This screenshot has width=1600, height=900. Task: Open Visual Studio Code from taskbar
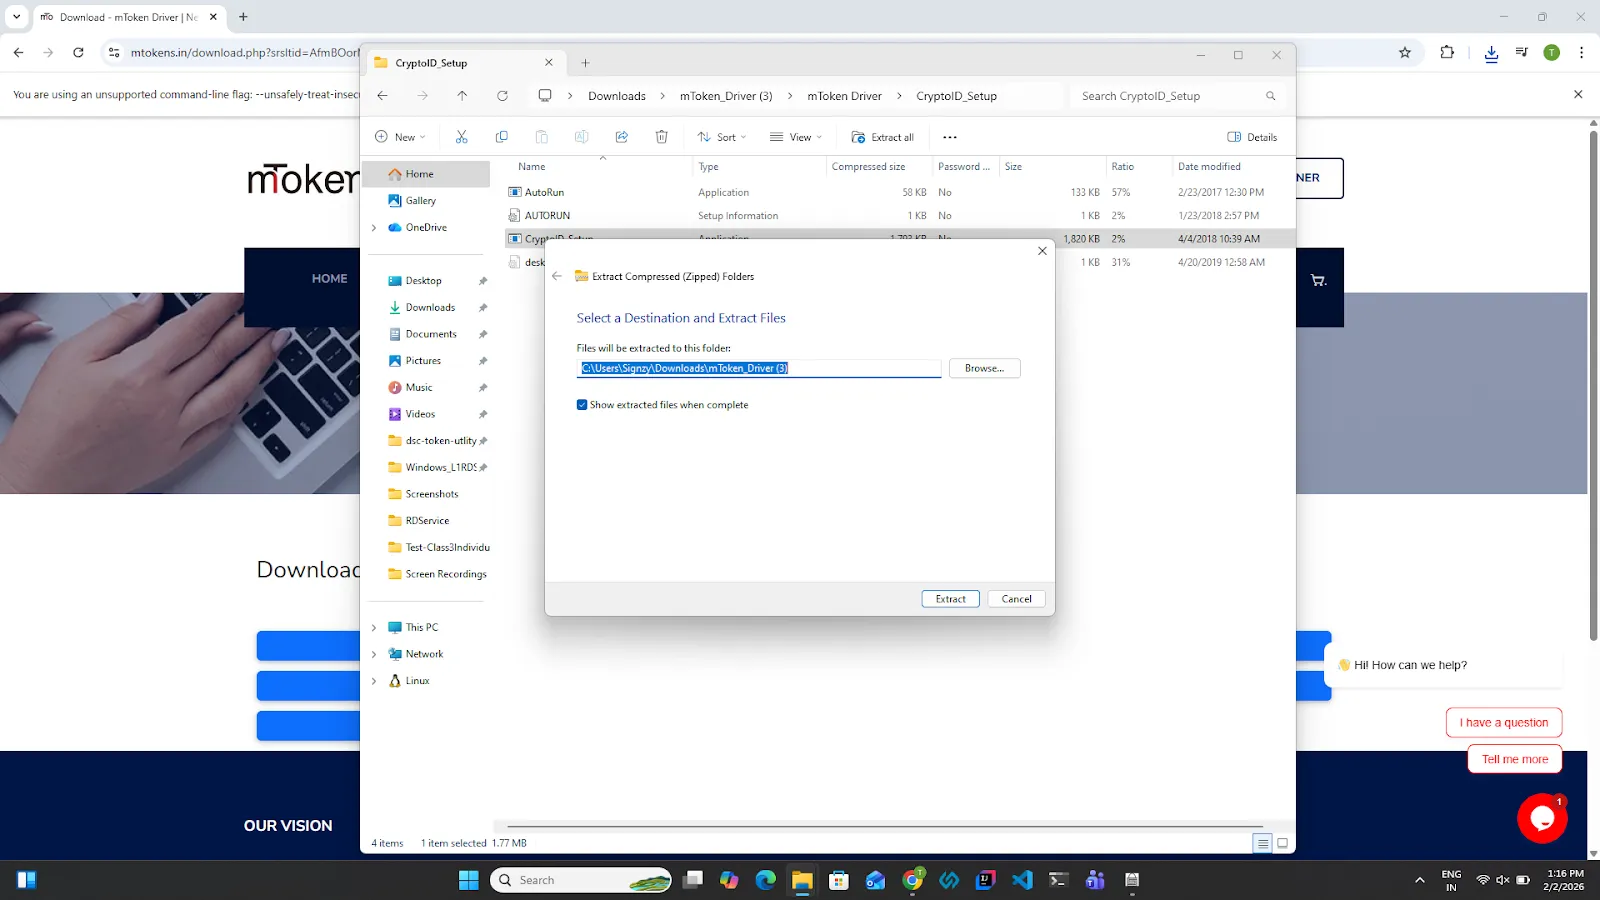tap(1022, 880)
